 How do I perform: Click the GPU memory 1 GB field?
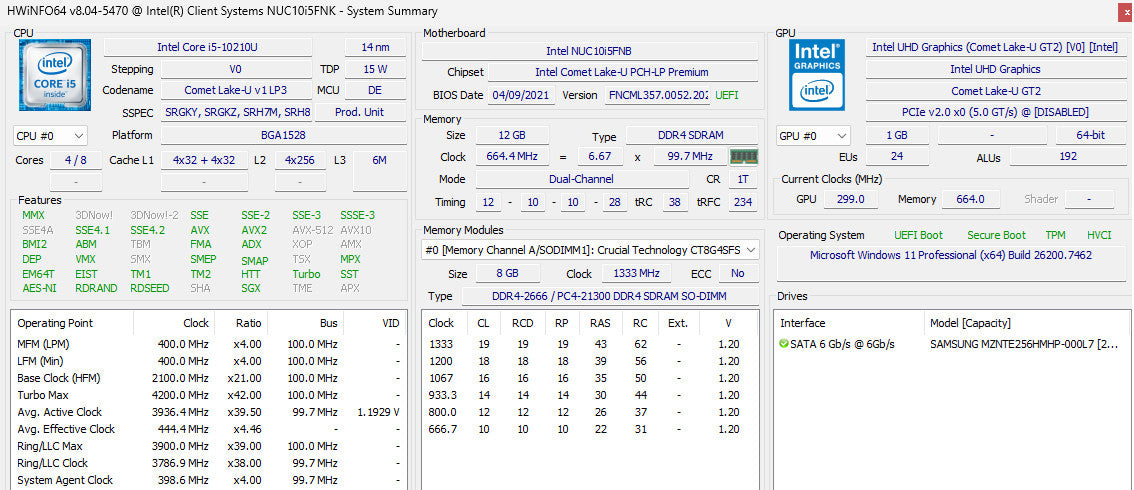point(897,135)
